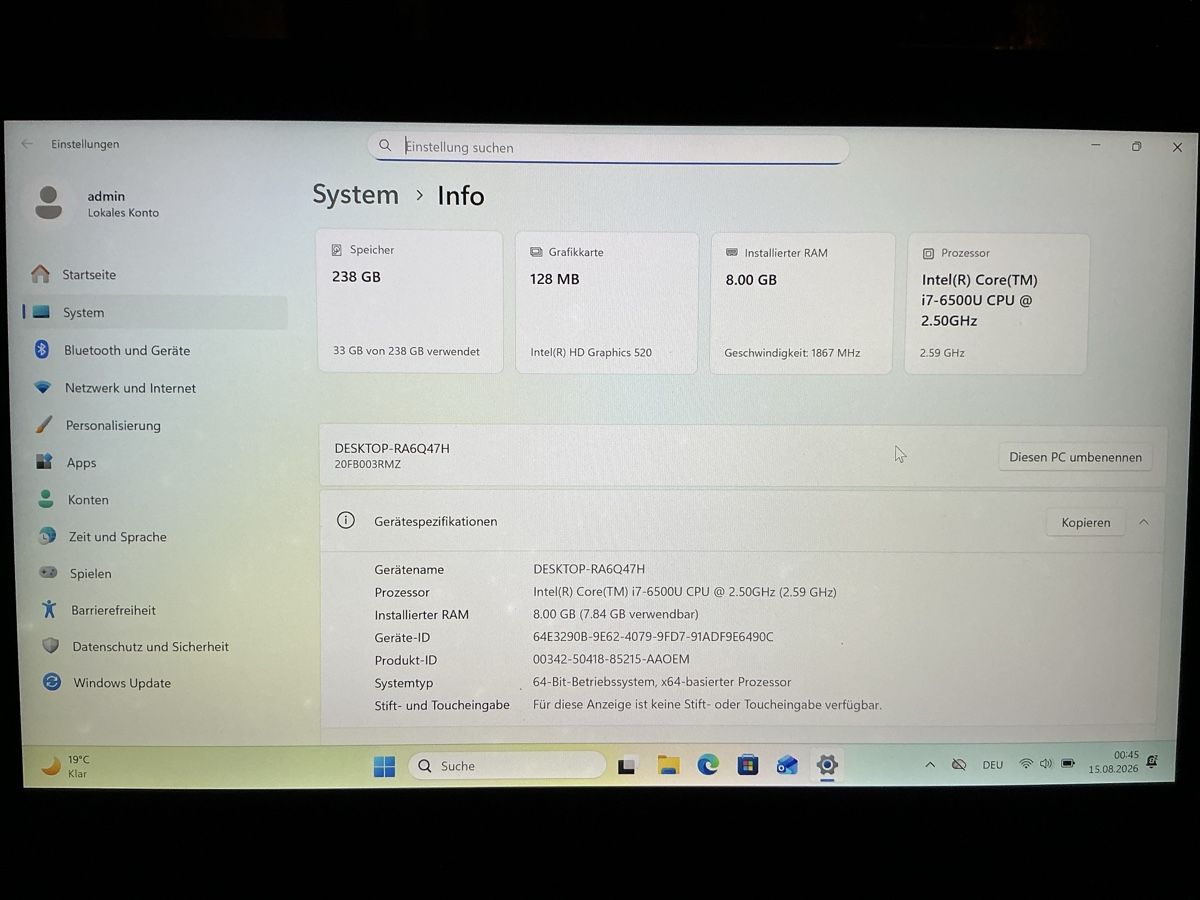This screenshot has width=1200, height=900.
Task: Click the volume speaker tray icon
Action: 1046,764
